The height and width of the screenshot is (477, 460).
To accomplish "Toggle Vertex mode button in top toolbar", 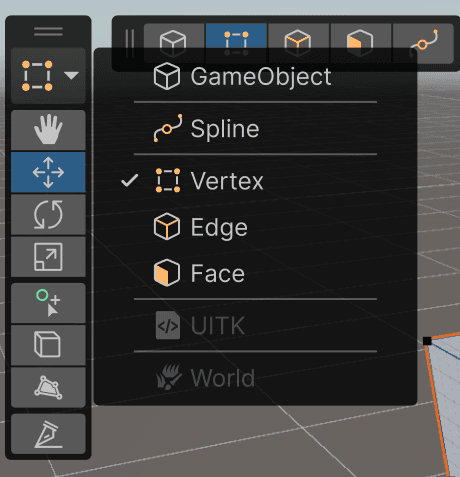I will [x=236, y=43].
